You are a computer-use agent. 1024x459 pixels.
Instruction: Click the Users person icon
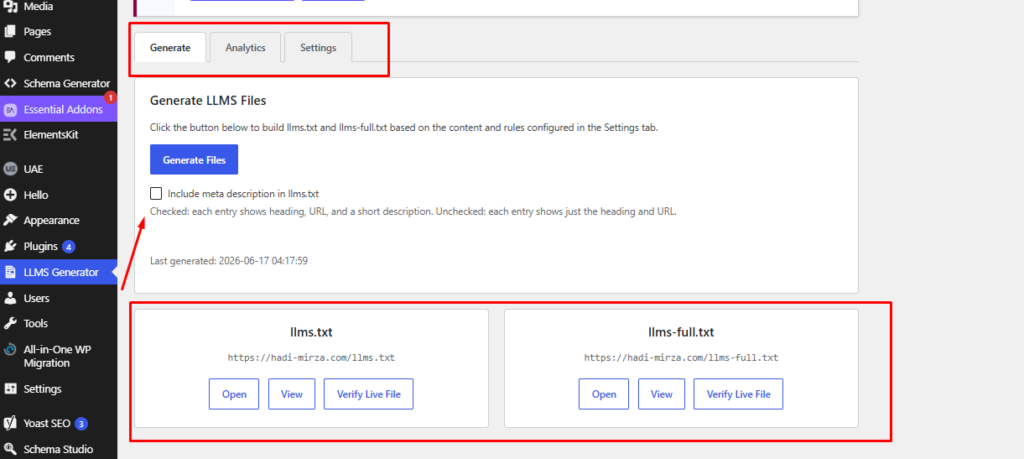pyautogui.click(x=10, y=298)
